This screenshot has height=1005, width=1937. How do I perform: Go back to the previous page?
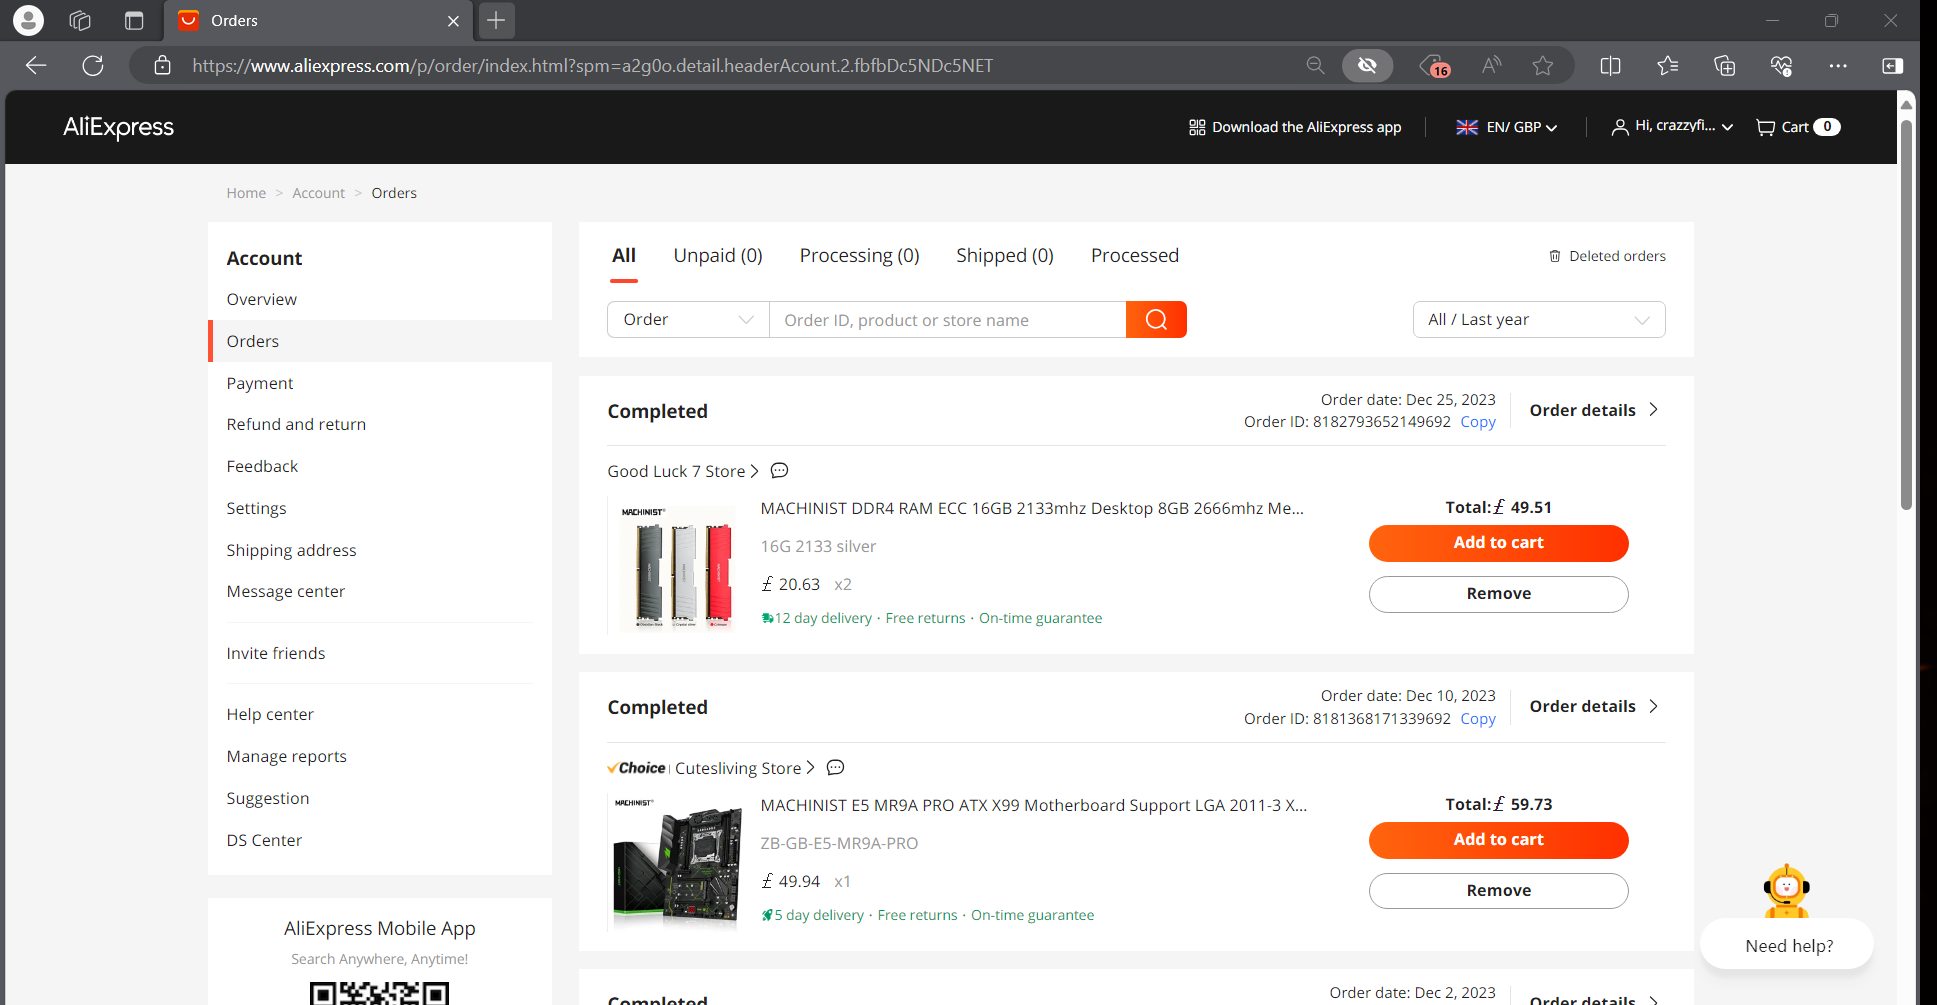pyautogui.click(x=36, y=66)
